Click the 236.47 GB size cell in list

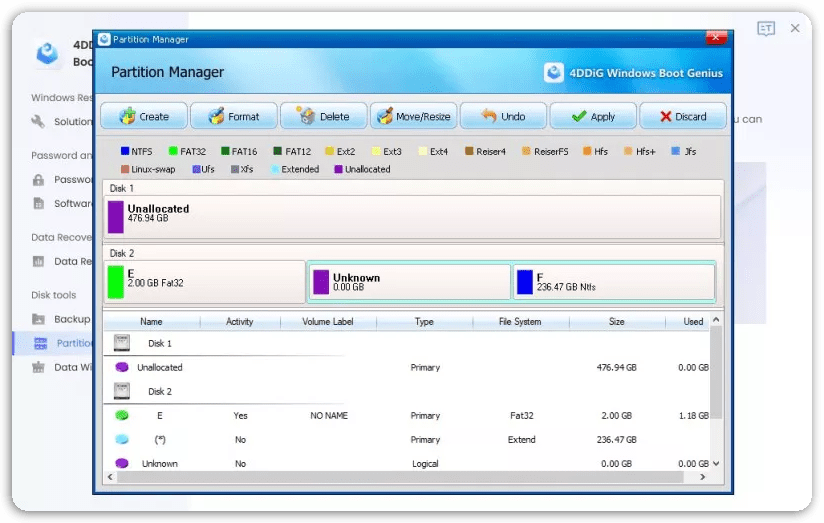(x=616, y=440)
